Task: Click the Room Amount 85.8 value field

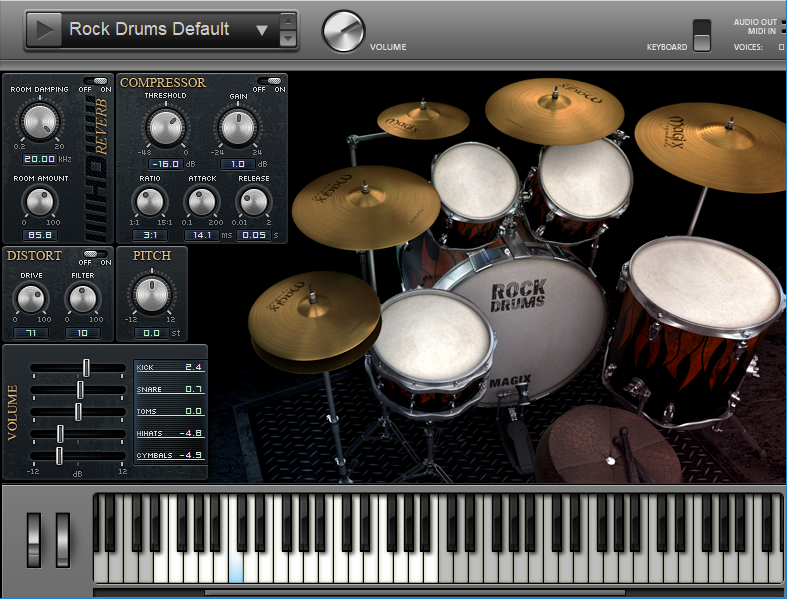Action: click(x=40, y=235)
